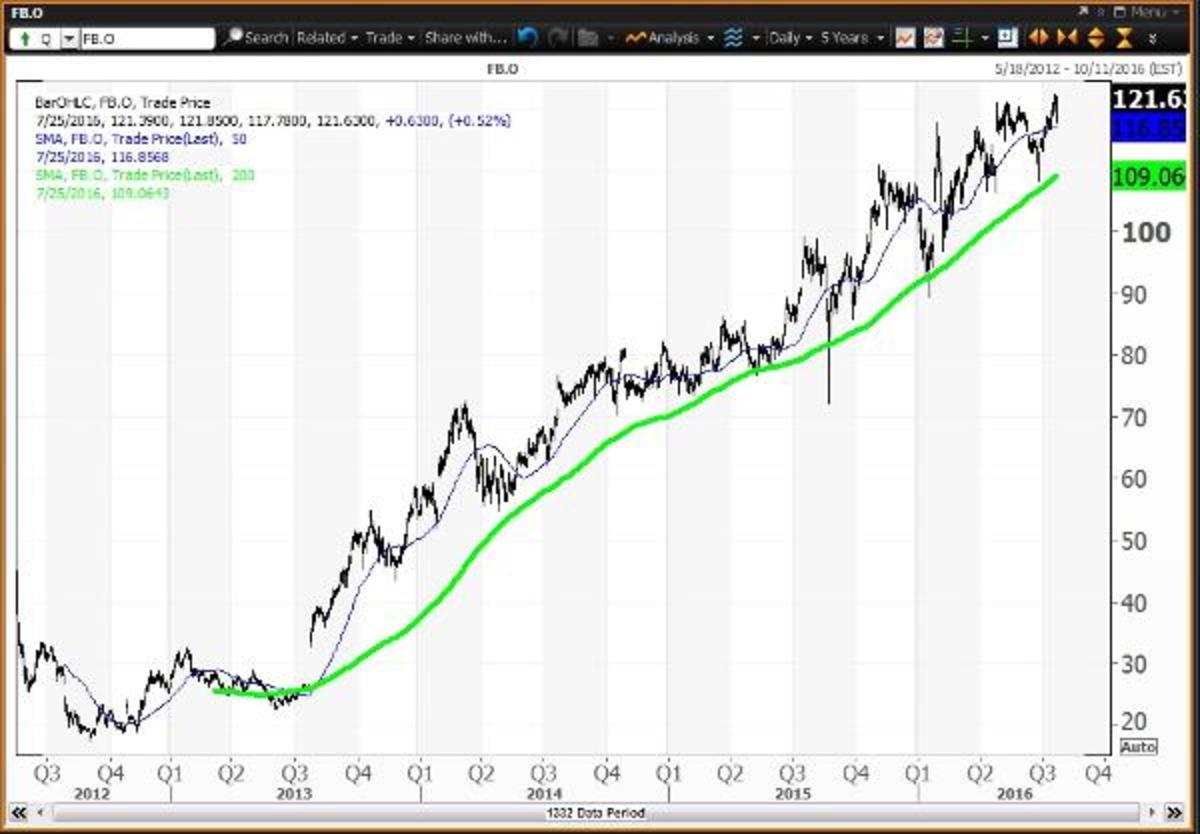
Task: Compress chart vertically with hourglass icon
Action: pyautogui.click(x=1124, y=38)
